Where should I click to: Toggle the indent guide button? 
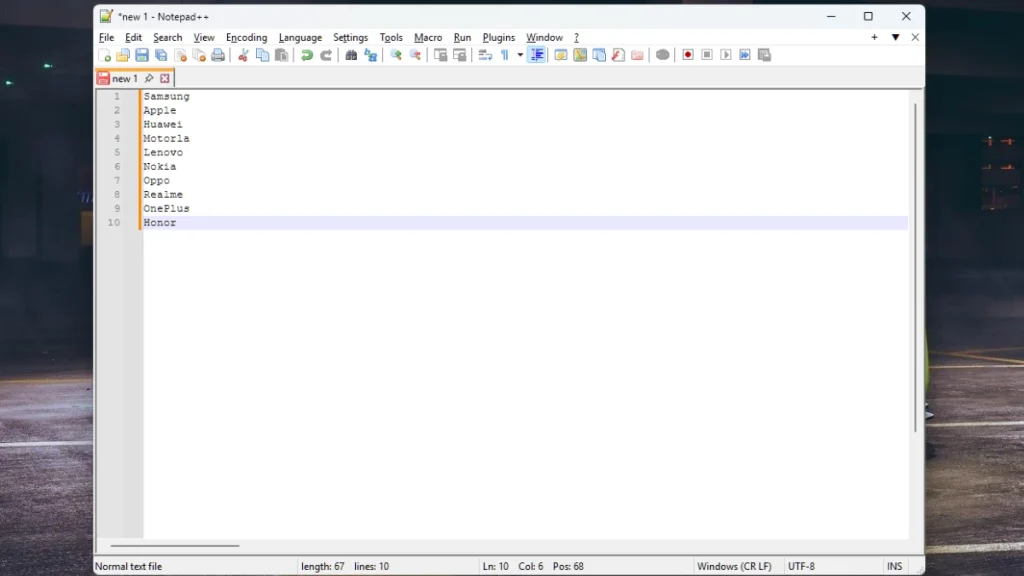pyautogui.click(x=537, y=55)
